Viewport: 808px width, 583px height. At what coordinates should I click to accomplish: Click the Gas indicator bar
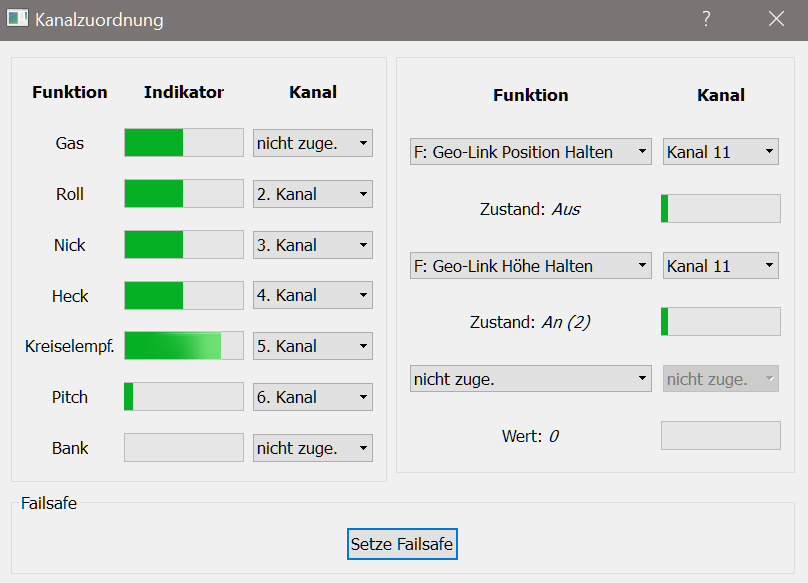tap(183, 143)
